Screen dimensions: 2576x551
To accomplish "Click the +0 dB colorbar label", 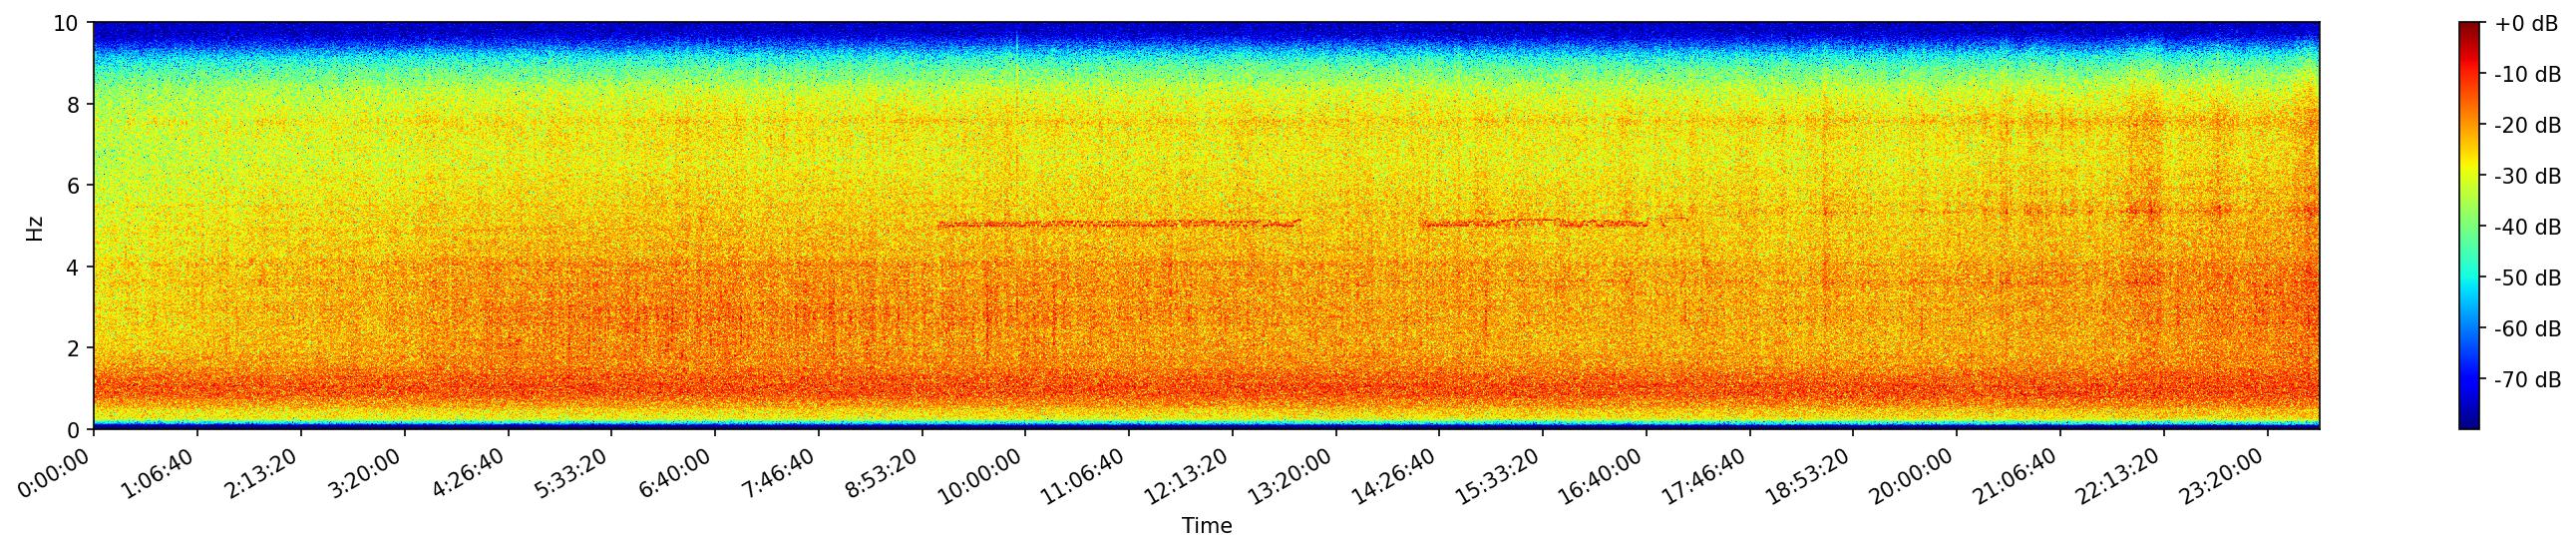I will [2525, 24].
